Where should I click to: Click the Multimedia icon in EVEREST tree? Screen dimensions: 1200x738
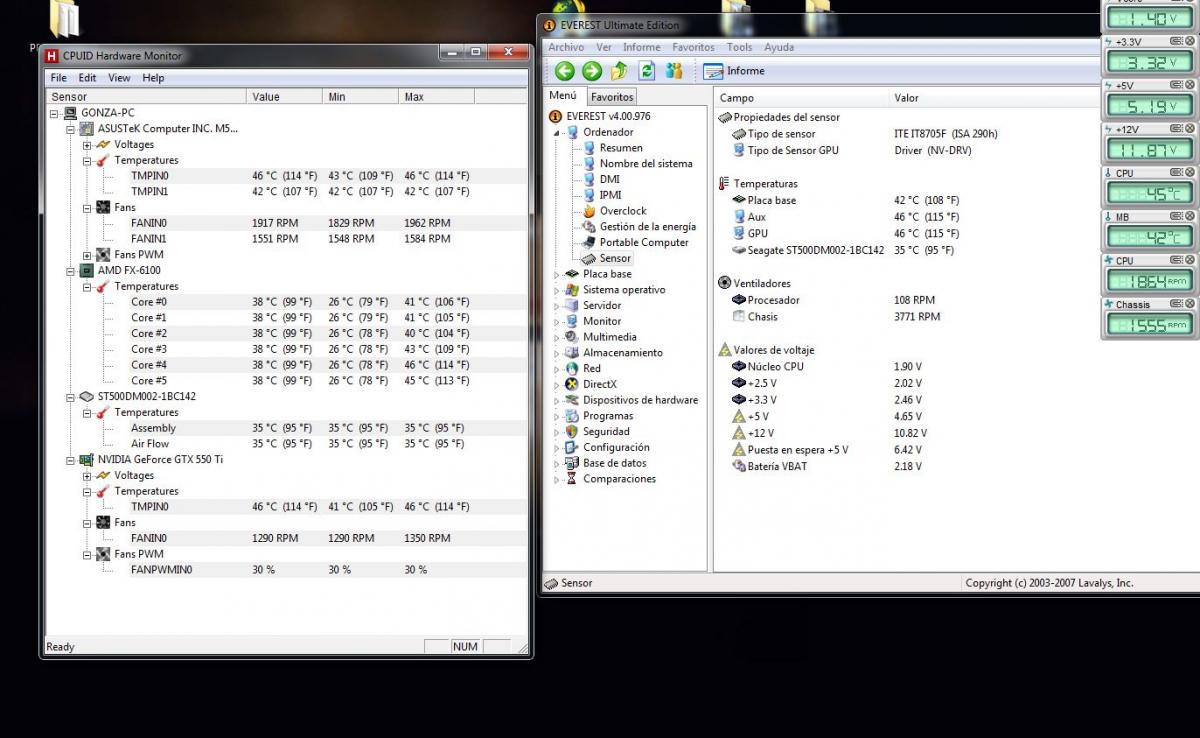point(572,337)
